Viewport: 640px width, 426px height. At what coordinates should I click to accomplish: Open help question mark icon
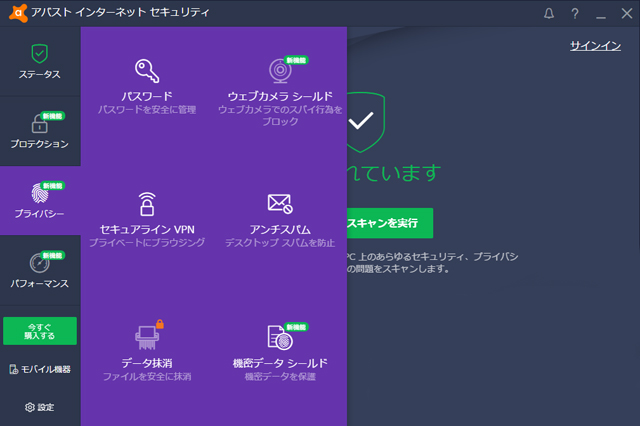point(575,14)
